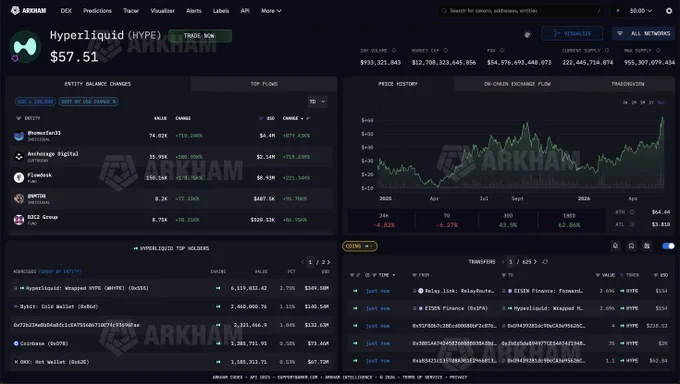Viewport: 680px width, 384px height.
Task: Click the Max Supply info icon
Action: coord(658,50)
